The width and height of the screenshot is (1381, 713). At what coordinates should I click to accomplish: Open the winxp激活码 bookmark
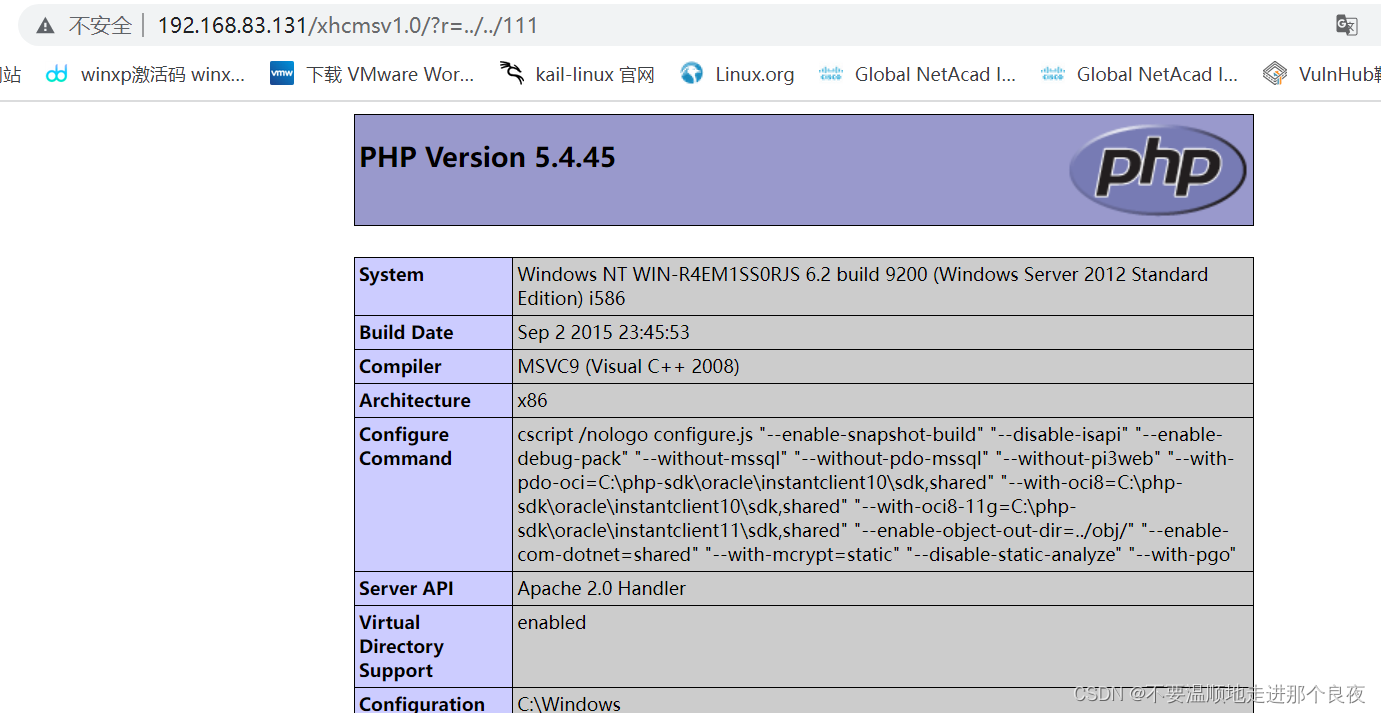point(162,74)
